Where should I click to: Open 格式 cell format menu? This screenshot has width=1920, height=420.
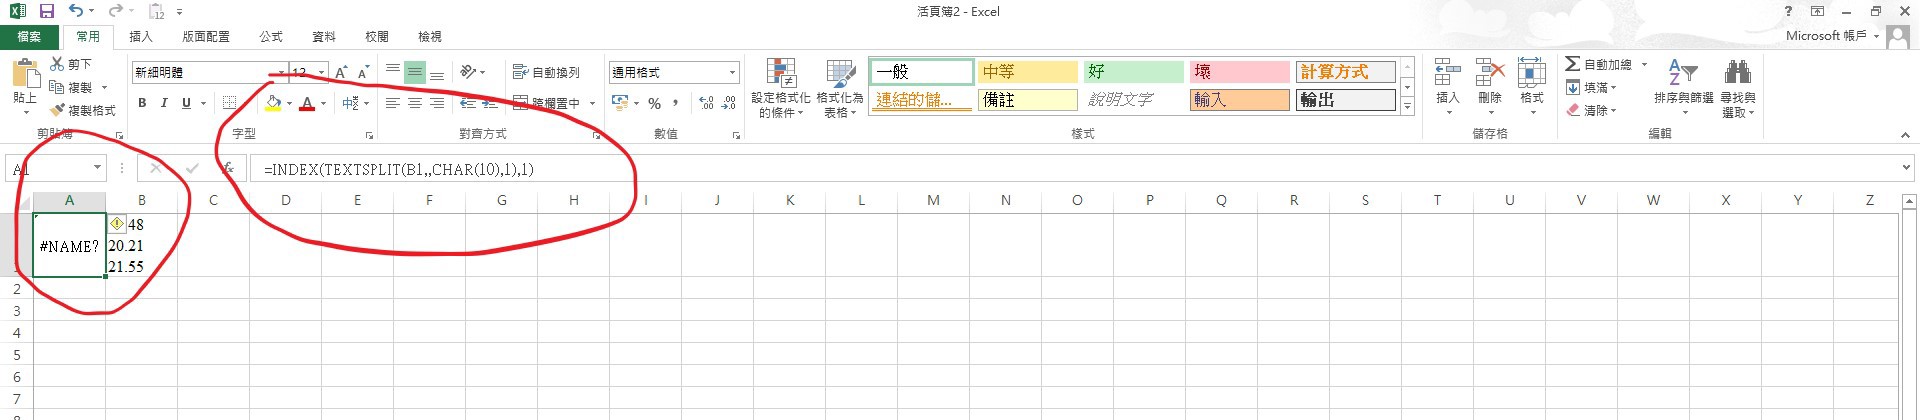[x=1532, y=86]
